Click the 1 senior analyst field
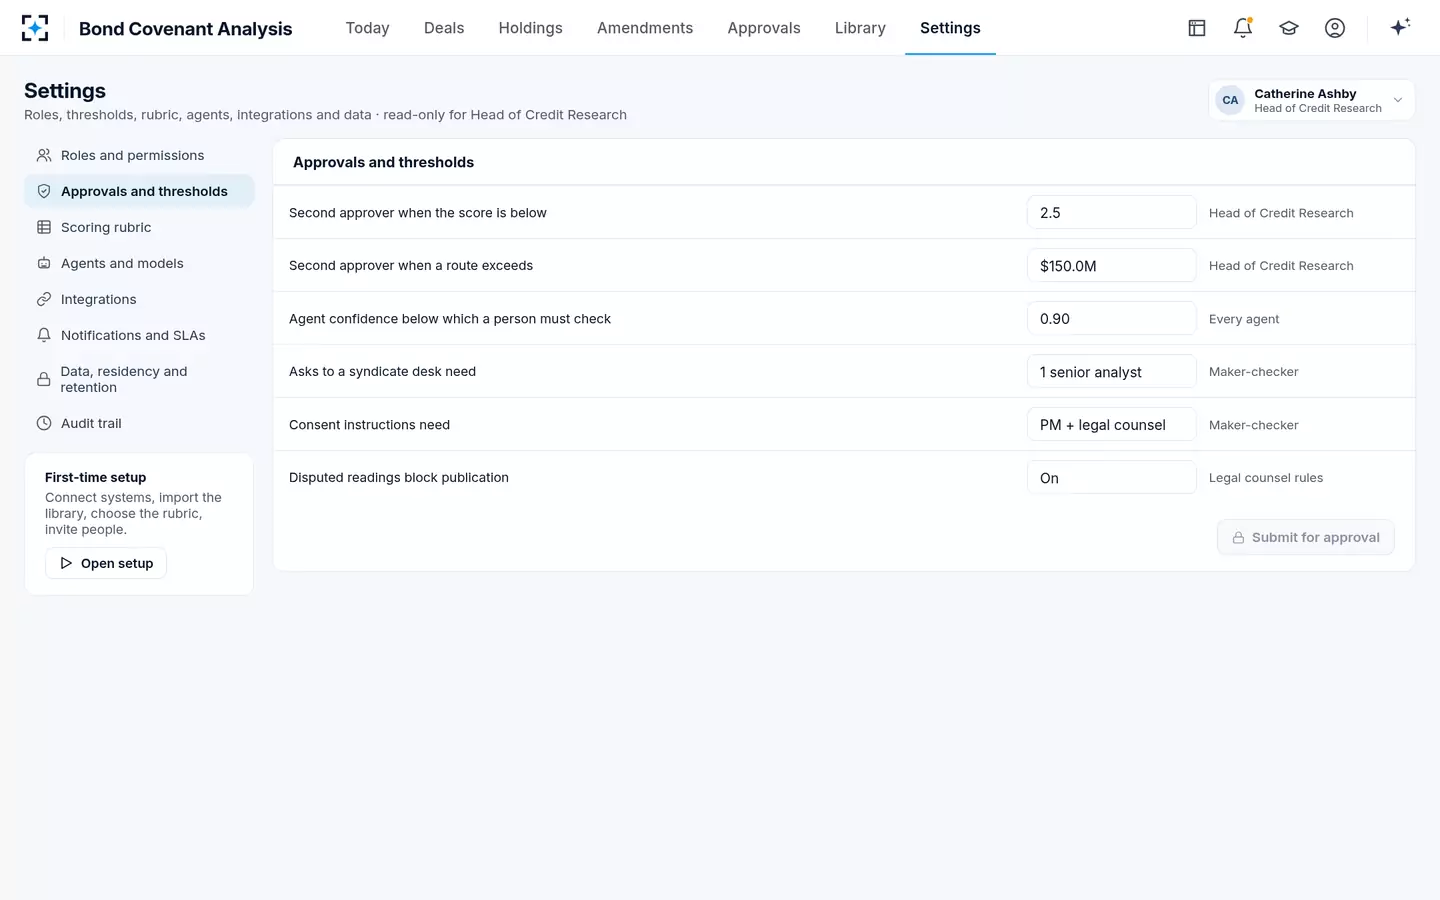1440x900 pixels. pos(1111,371)
